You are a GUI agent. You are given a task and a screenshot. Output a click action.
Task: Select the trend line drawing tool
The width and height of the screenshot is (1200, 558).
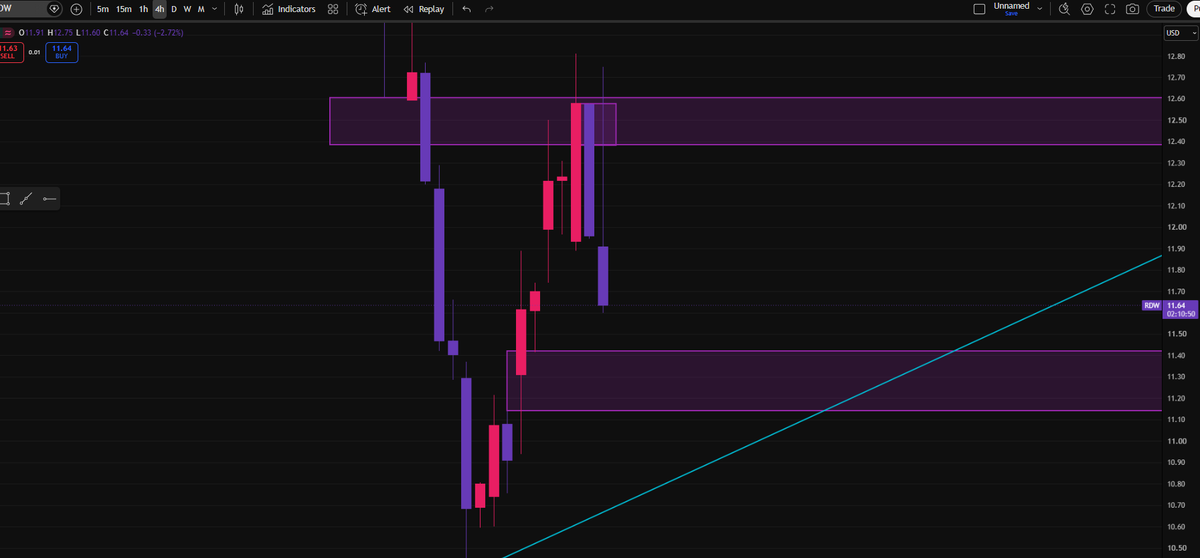28,199
